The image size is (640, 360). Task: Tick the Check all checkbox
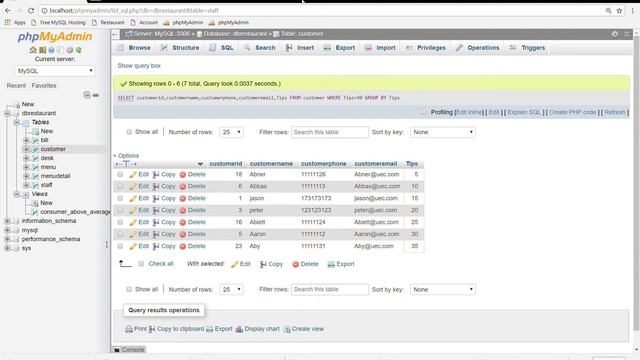(141, 264)
